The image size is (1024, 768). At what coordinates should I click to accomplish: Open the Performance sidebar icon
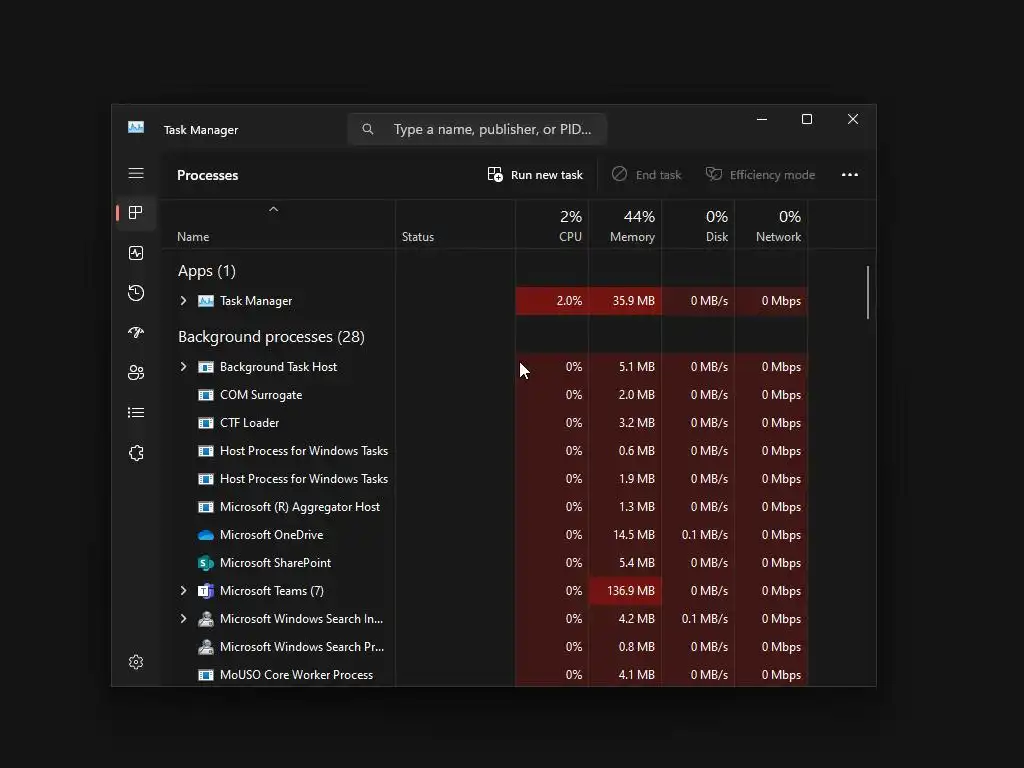pos(136,253)
